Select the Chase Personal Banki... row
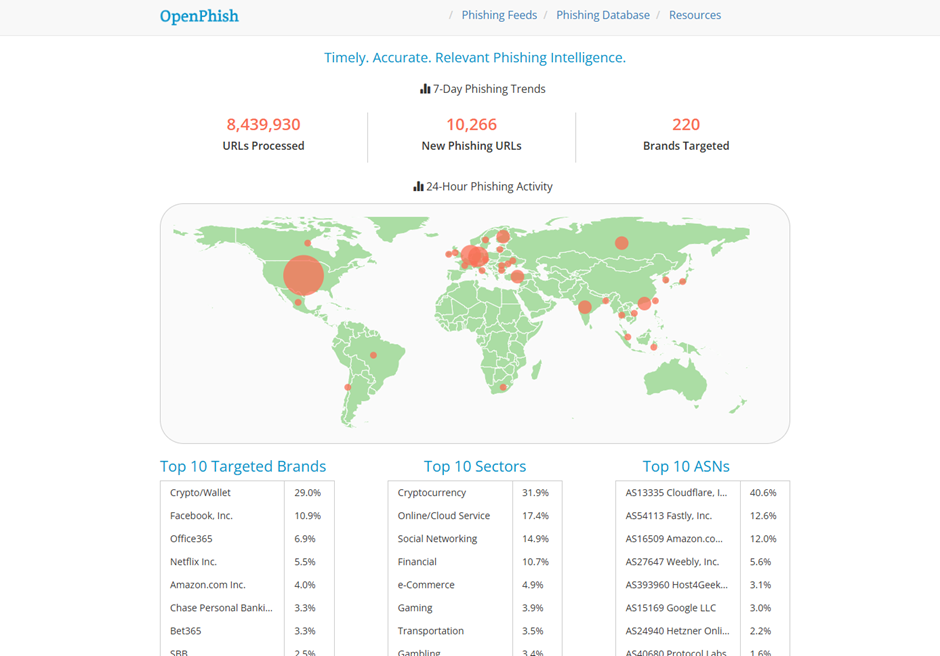 (247, 607)
